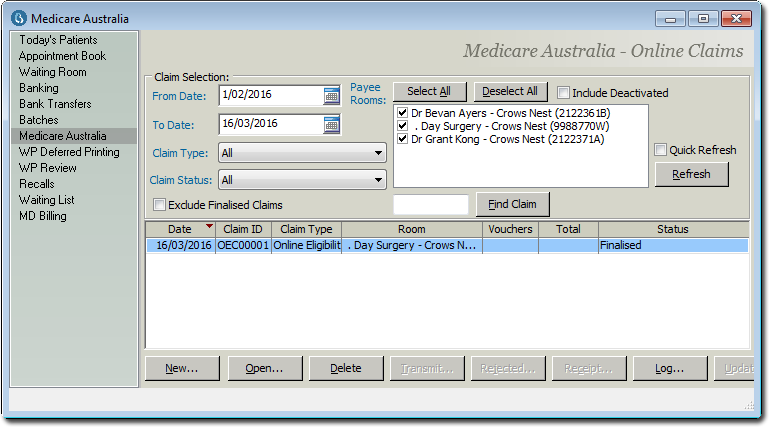Viewport: 769px width, 427px height.
Task: Go to MD Billing in the sidebar
Action: (41, 216)
